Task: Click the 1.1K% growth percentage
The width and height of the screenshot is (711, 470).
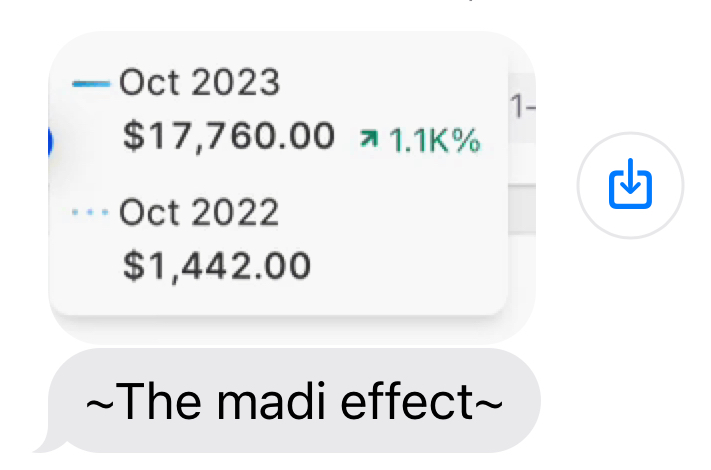Action: [434, 142]
